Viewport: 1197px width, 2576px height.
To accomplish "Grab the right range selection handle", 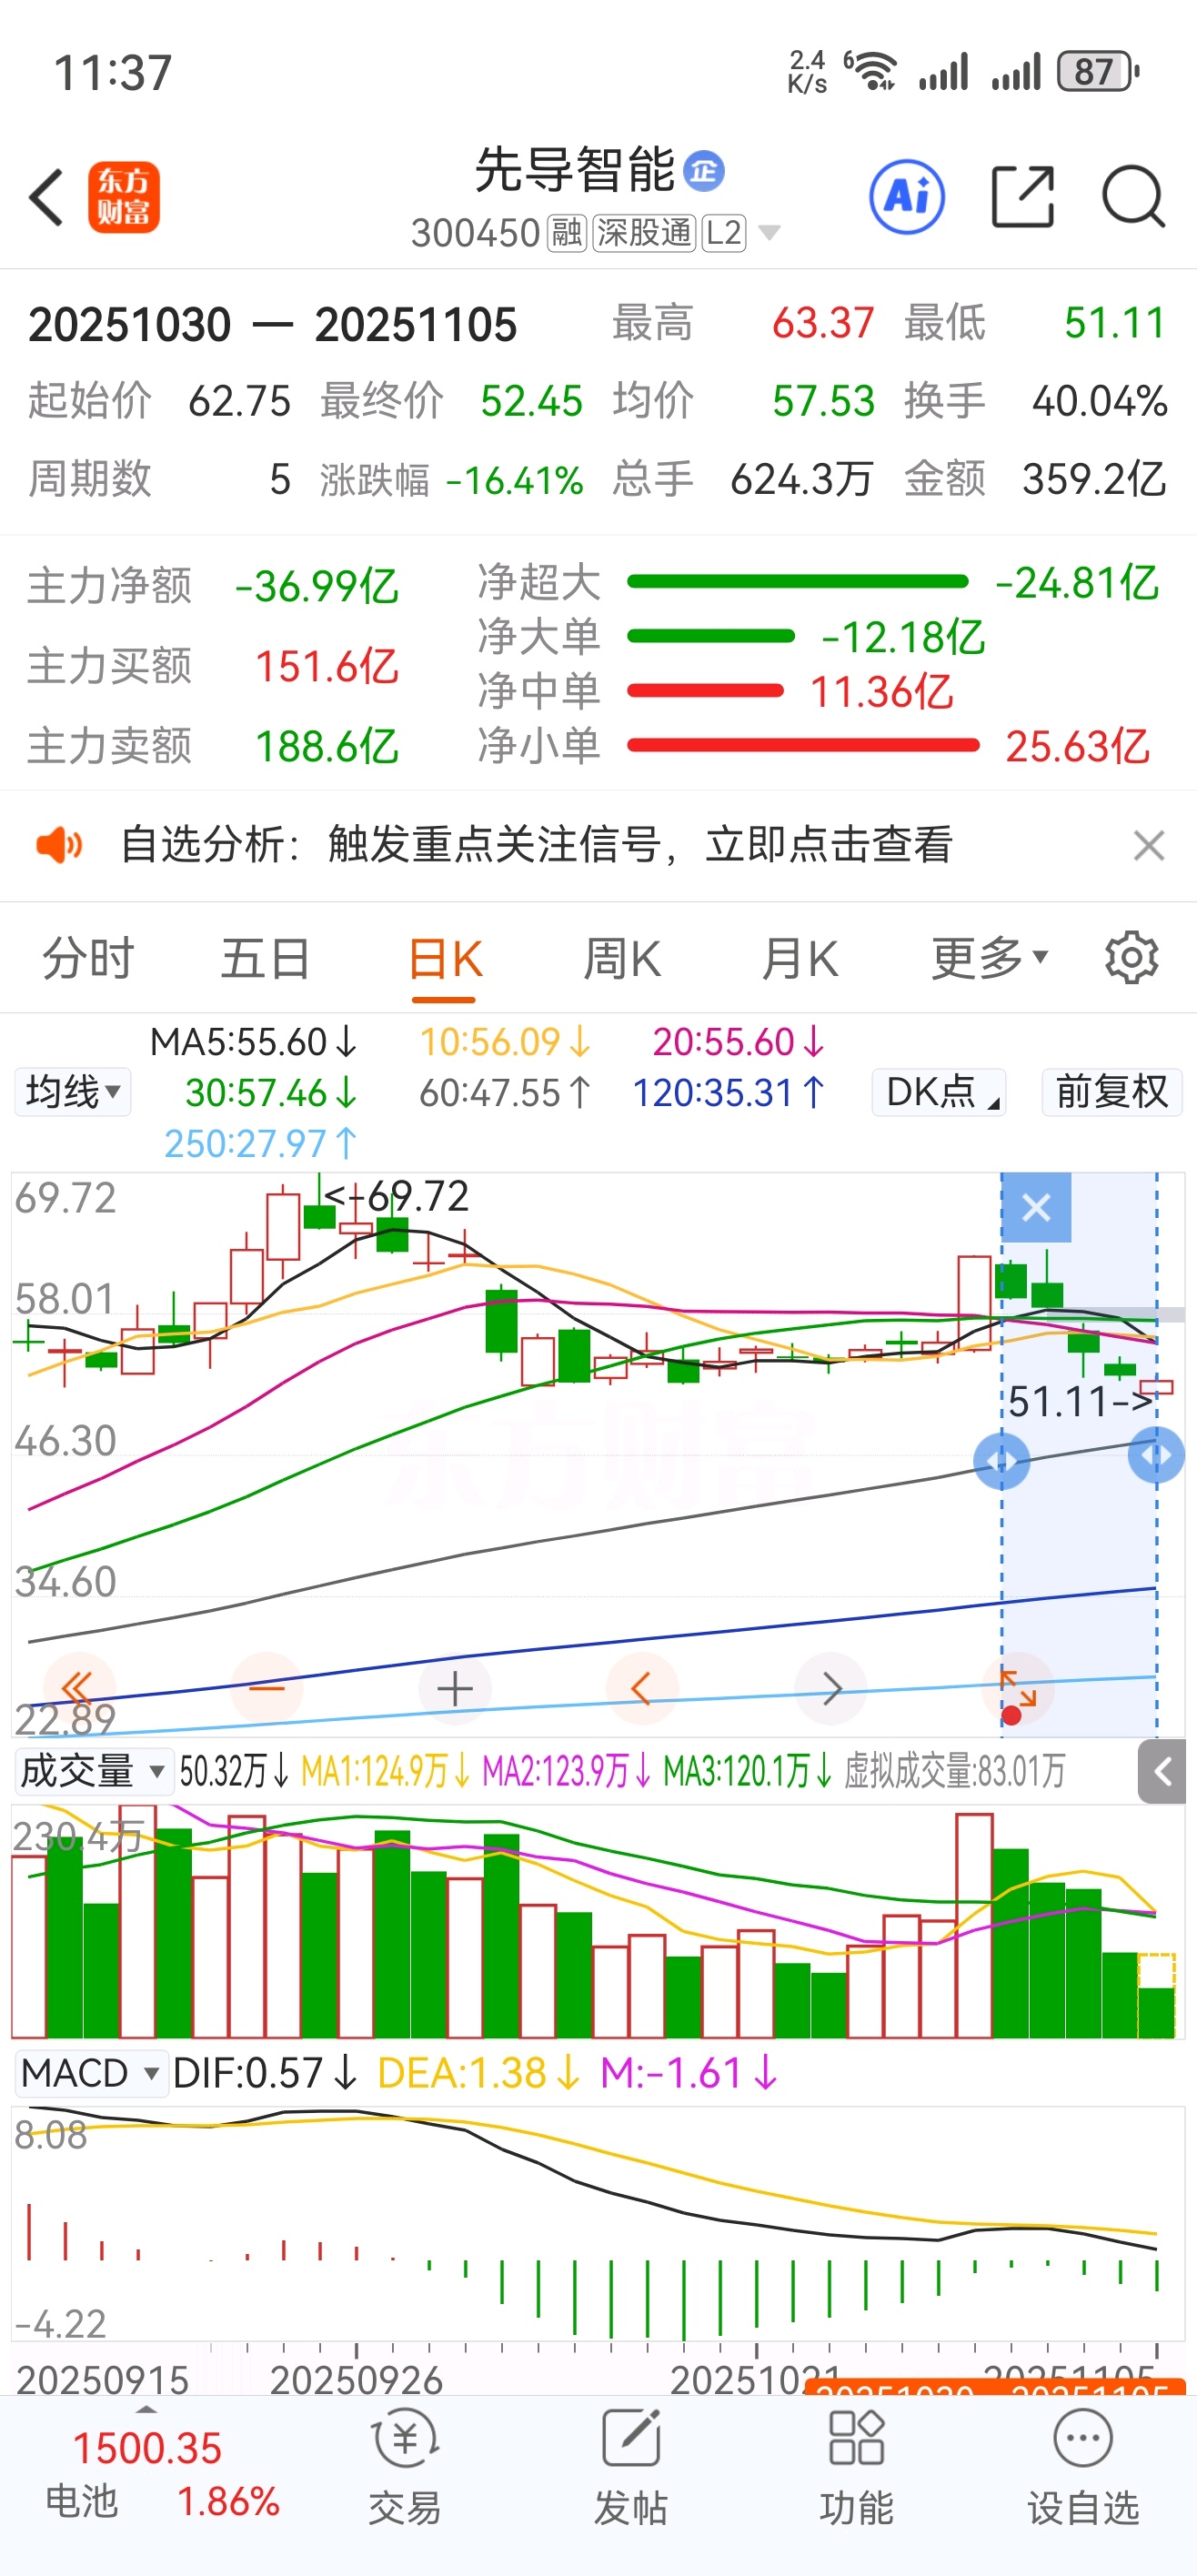I will pos(1156,1455).
